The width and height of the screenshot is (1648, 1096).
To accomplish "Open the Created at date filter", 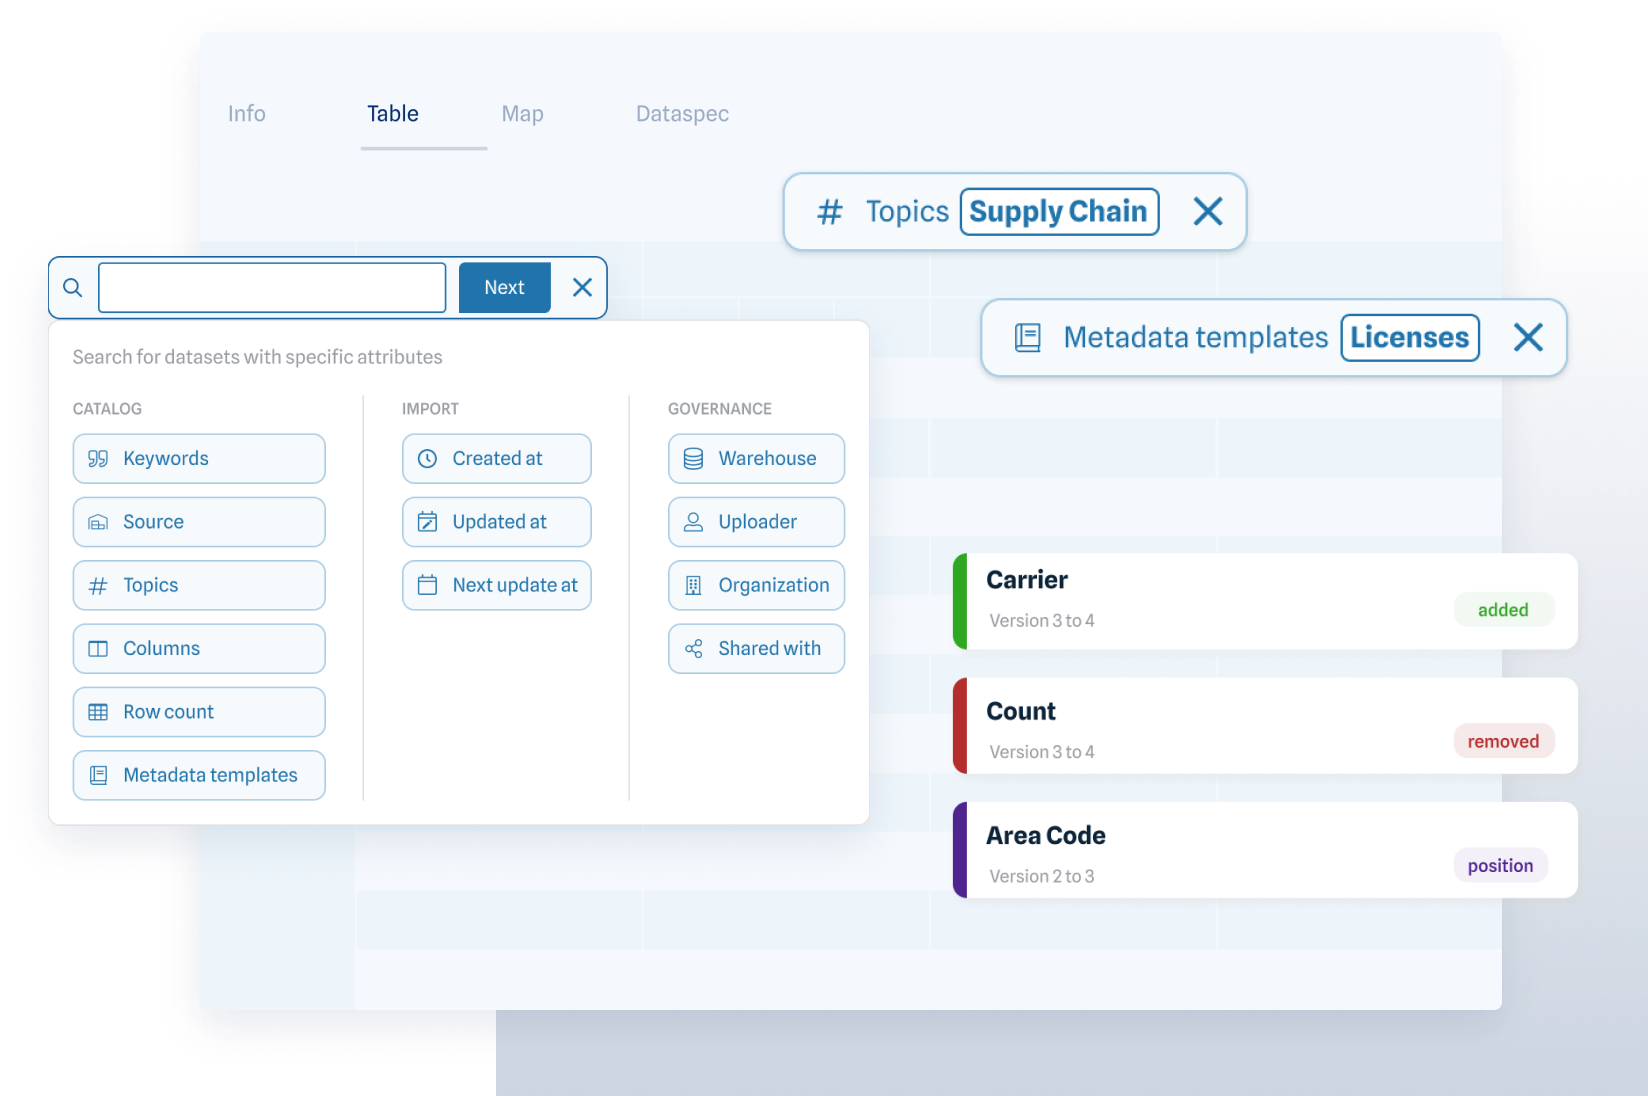I will coord(497,458).
